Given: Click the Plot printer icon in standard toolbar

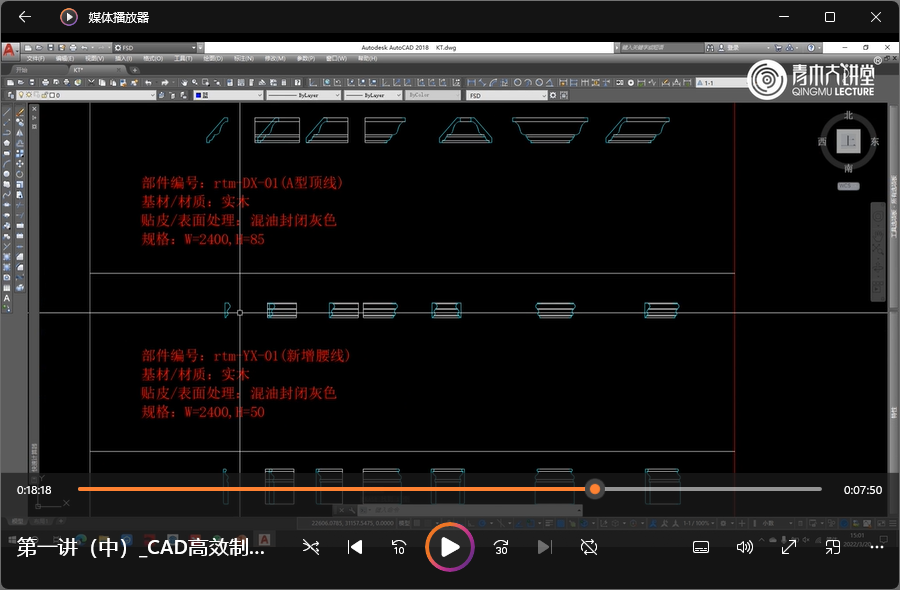Looking at the screenshot, I should [x=45, y=83].
